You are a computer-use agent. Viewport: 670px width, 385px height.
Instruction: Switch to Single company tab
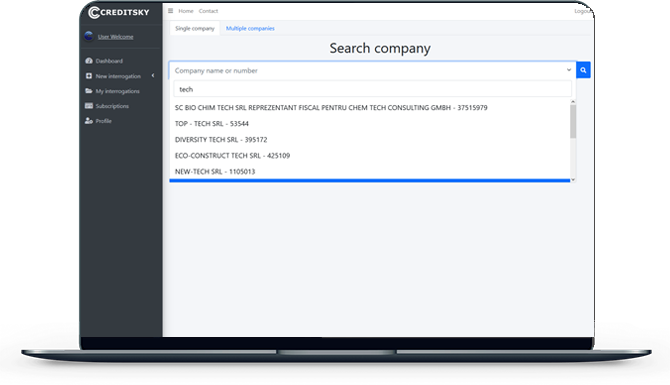click(195, 28)
